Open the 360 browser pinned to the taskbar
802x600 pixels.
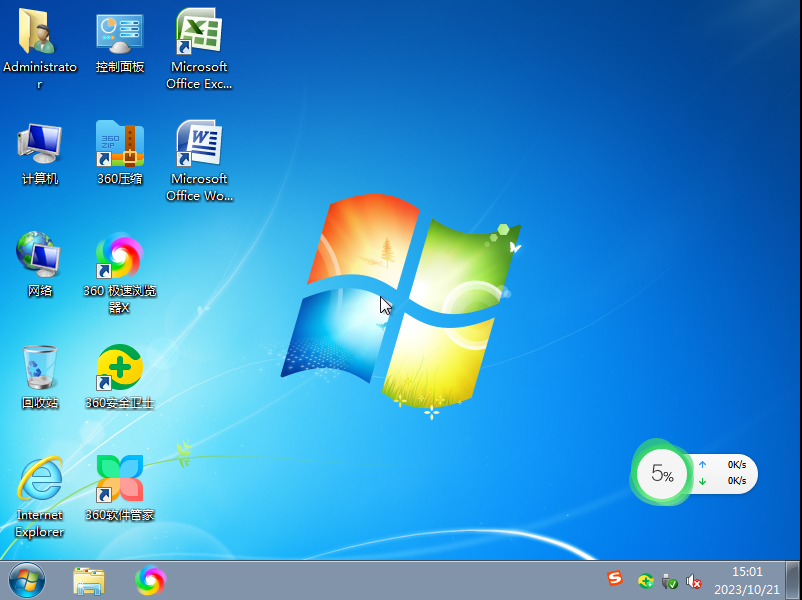point(150,580)
